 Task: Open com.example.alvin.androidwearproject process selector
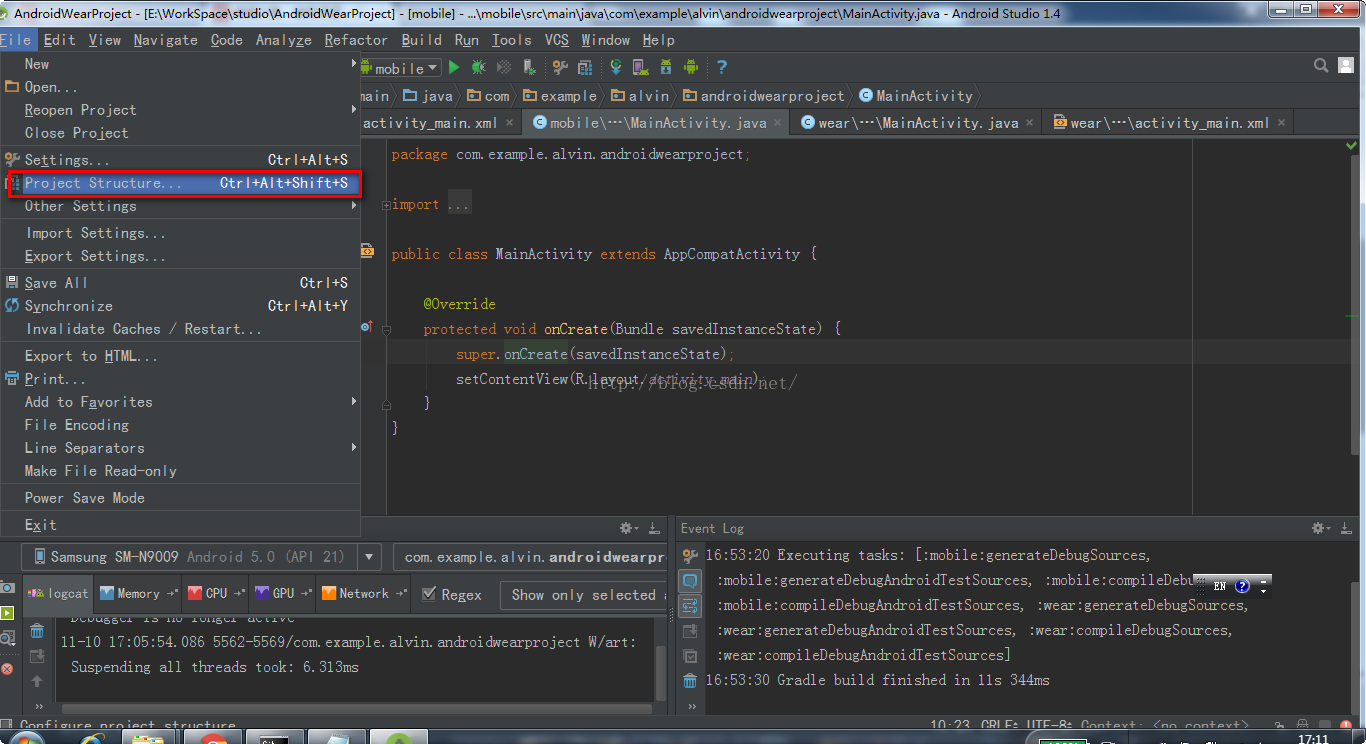pyautogui.click(x=530, y=557)
